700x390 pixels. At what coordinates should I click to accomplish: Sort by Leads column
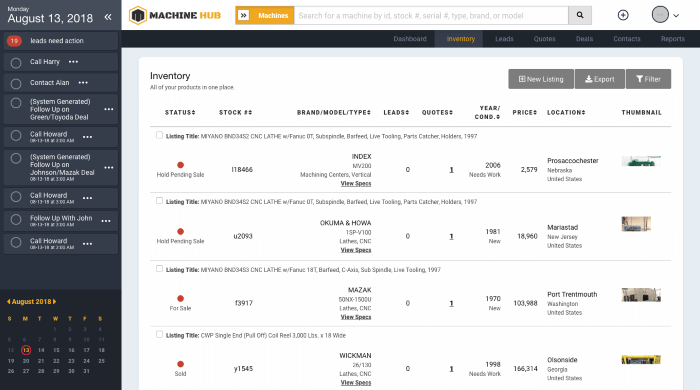coord(396,112)
